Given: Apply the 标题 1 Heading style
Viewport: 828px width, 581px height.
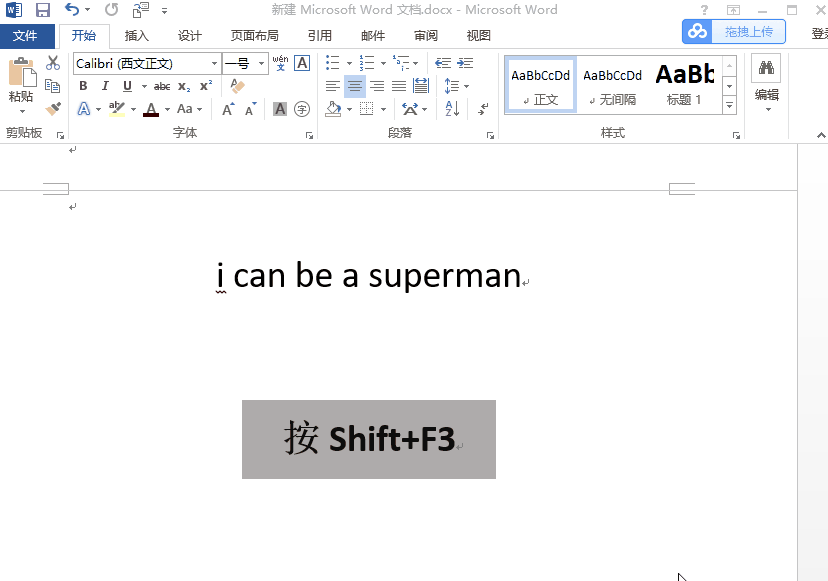Looking at the screenshot, I should tap(684, 85).
